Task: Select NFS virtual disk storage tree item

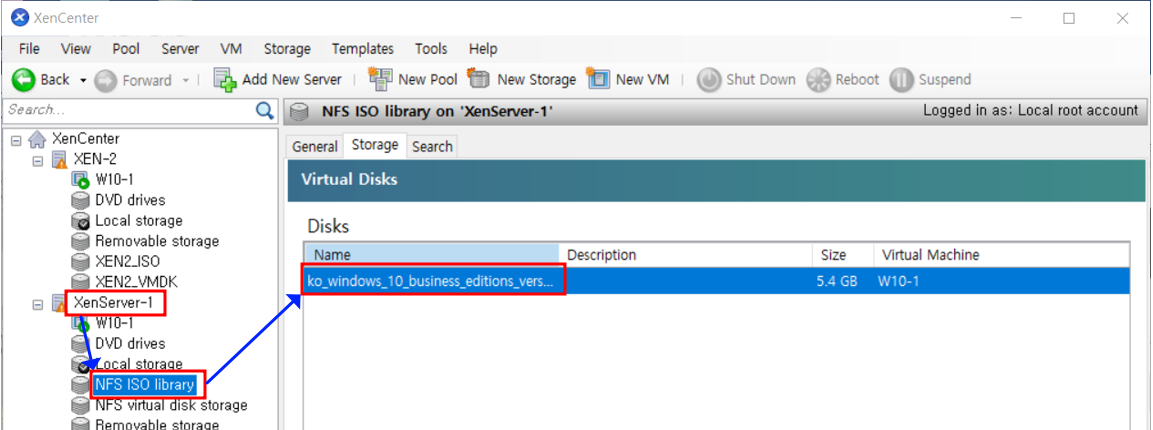Action: (x=171, y=405)
